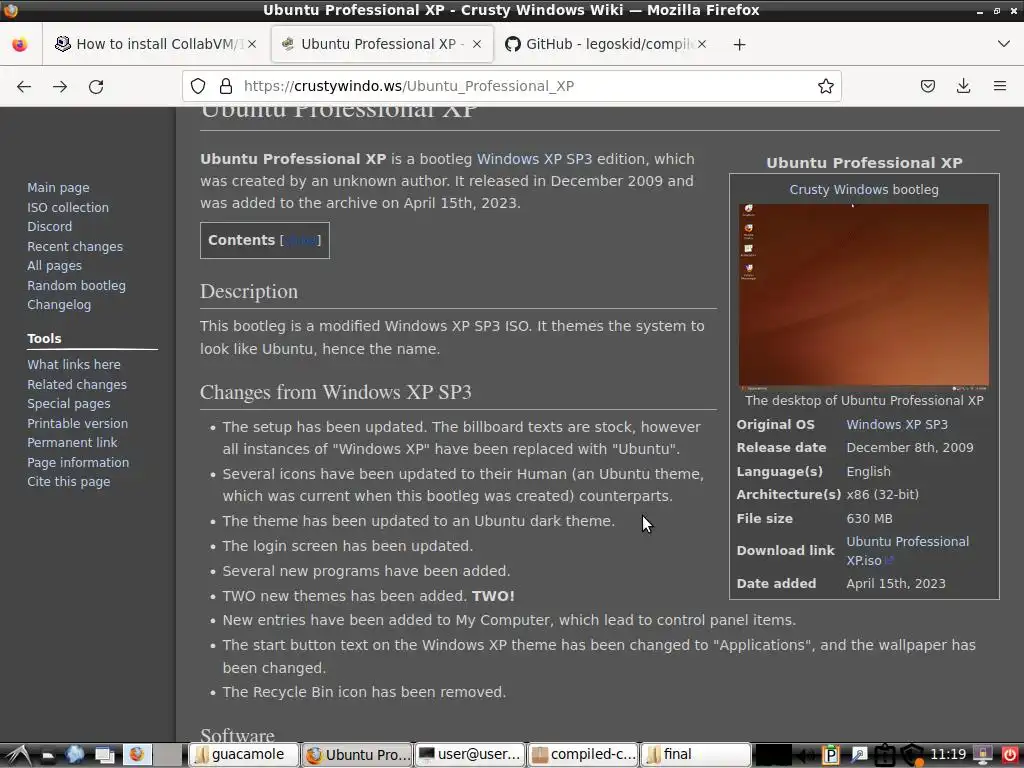This screenshot has height=768, width=1024.
Task: Open Save to Pocket
Action: pos(927,86)
